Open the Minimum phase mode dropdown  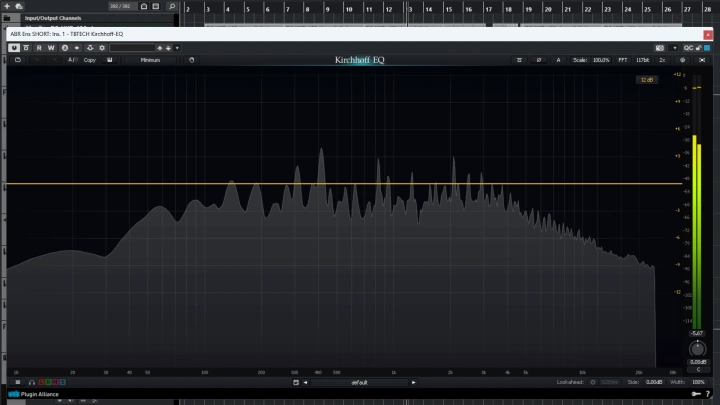150,60
